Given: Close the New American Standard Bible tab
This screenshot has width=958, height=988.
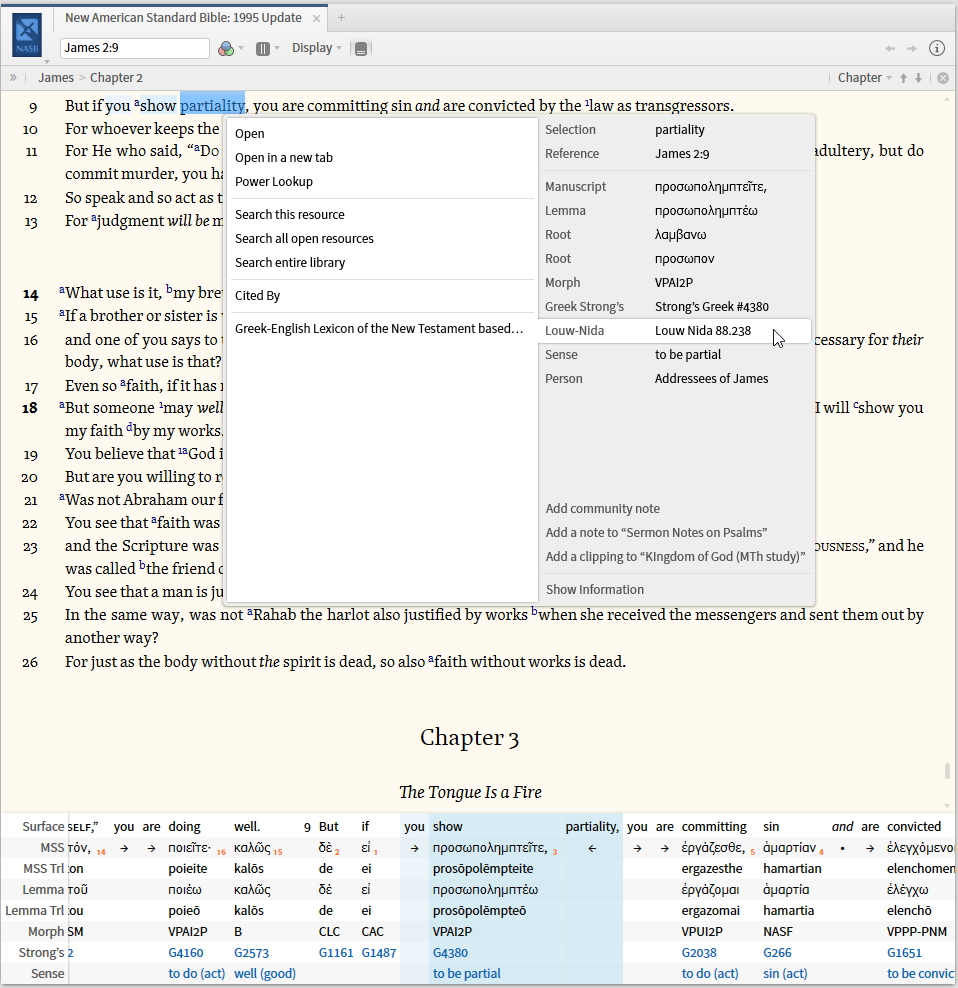Looking at the screenshot, I should tap(316, 18).
